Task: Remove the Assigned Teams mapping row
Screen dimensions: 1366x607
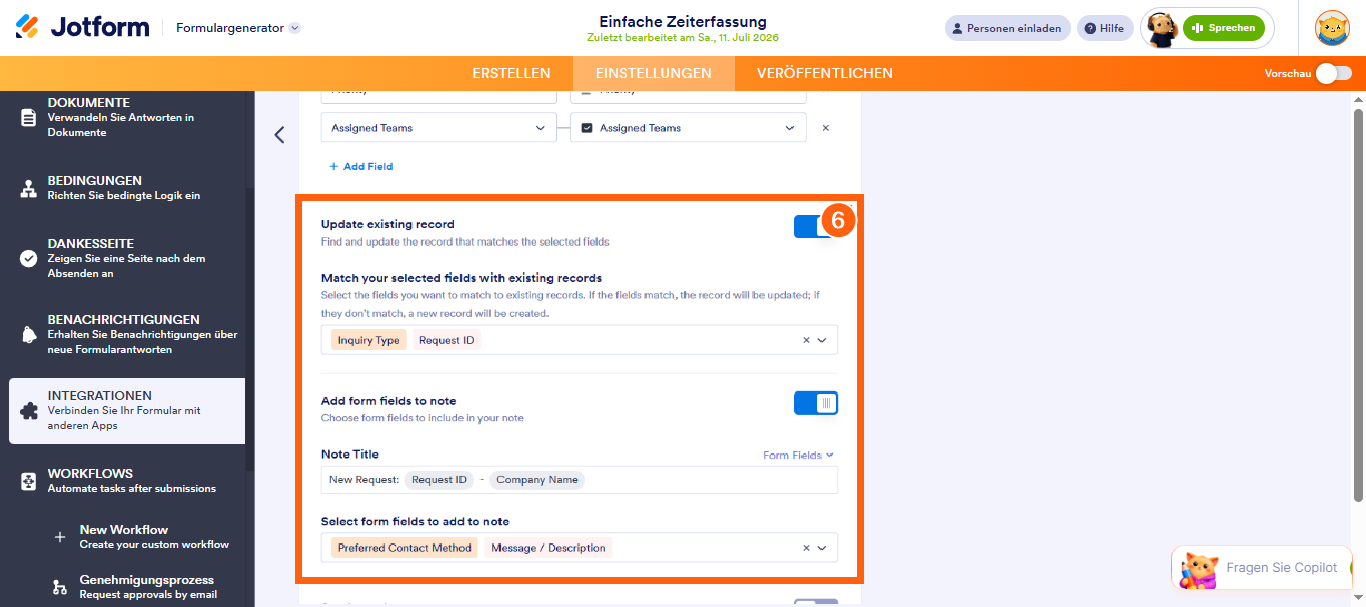Action: tap(825, 128)
